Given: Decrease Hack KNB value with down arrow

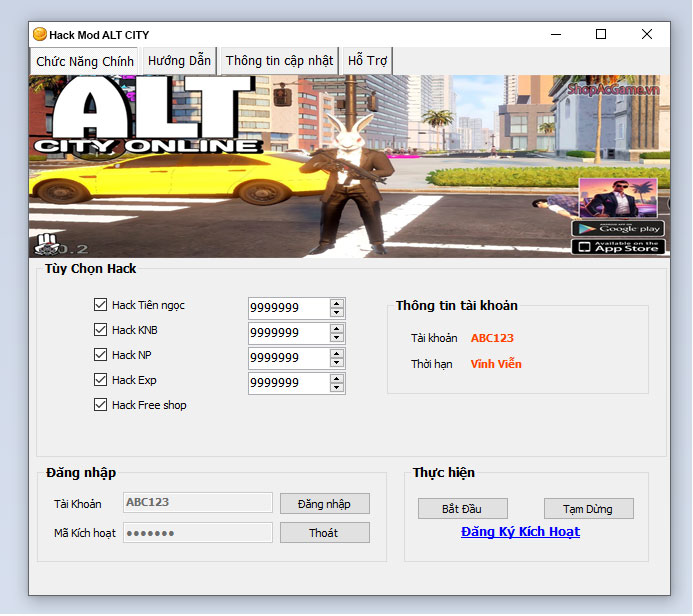Looking at the screenshot, I should click(x=337, y=338).
